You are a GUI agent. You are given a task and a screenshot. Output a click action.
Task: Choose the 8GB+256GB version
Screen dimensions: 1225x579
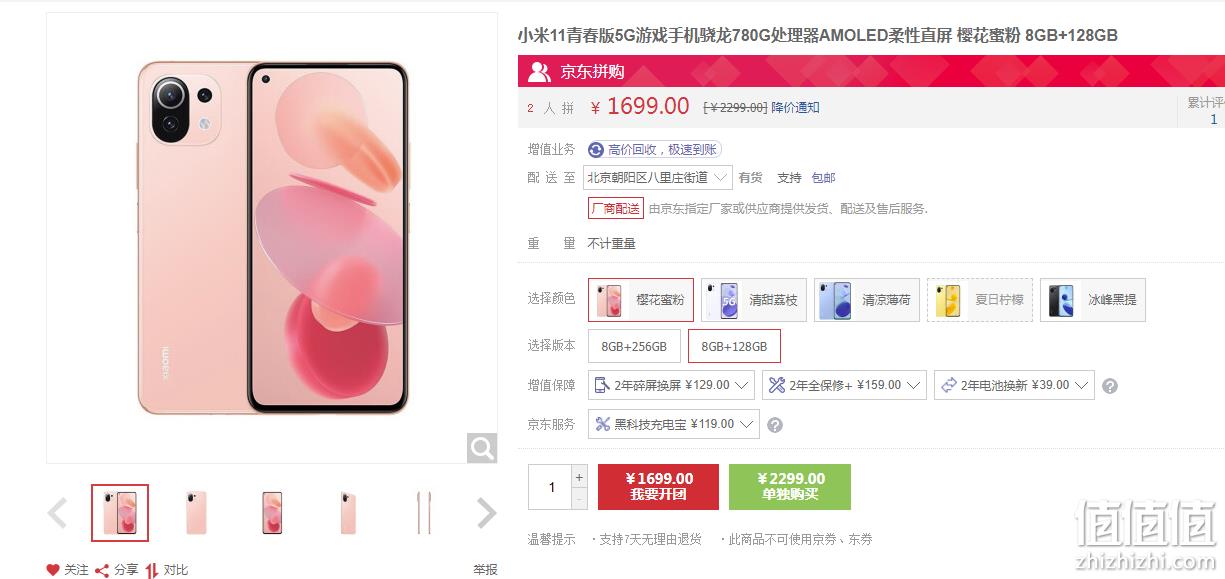[x=634, y=346]
